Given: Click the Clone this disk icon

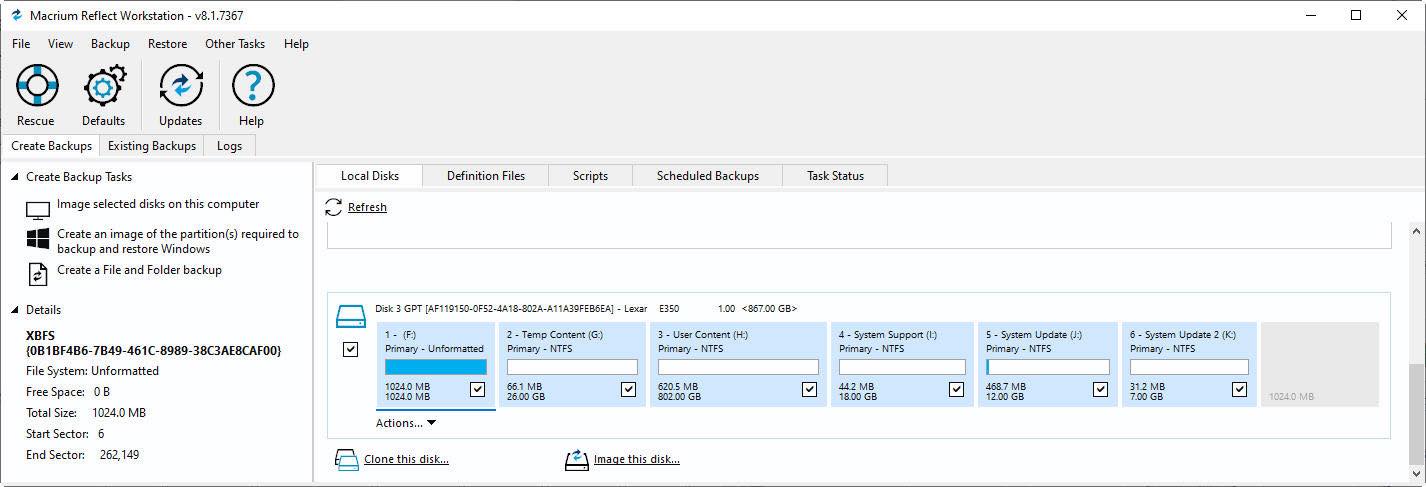Looking at the screenshot, I should (x=346, y=460).
